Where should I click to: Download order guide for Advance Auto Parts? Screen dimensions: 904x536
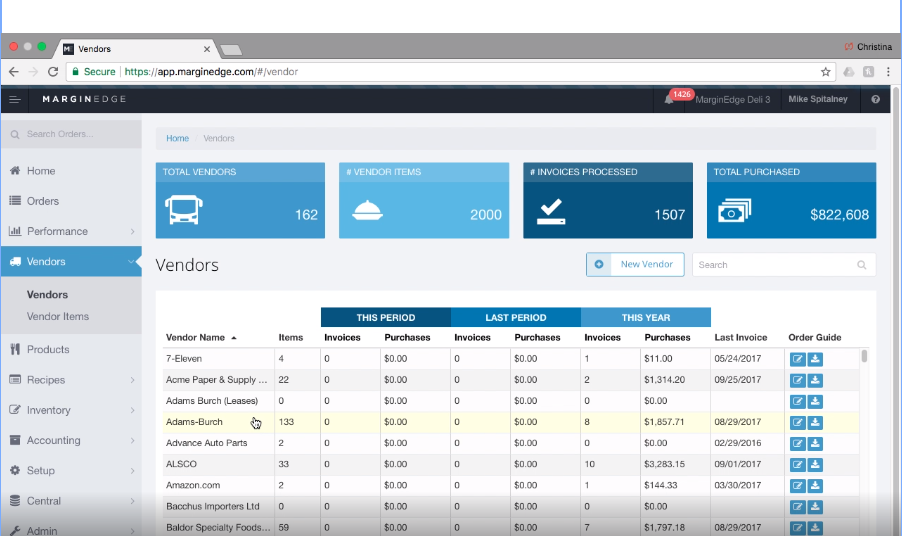(815, 444)
